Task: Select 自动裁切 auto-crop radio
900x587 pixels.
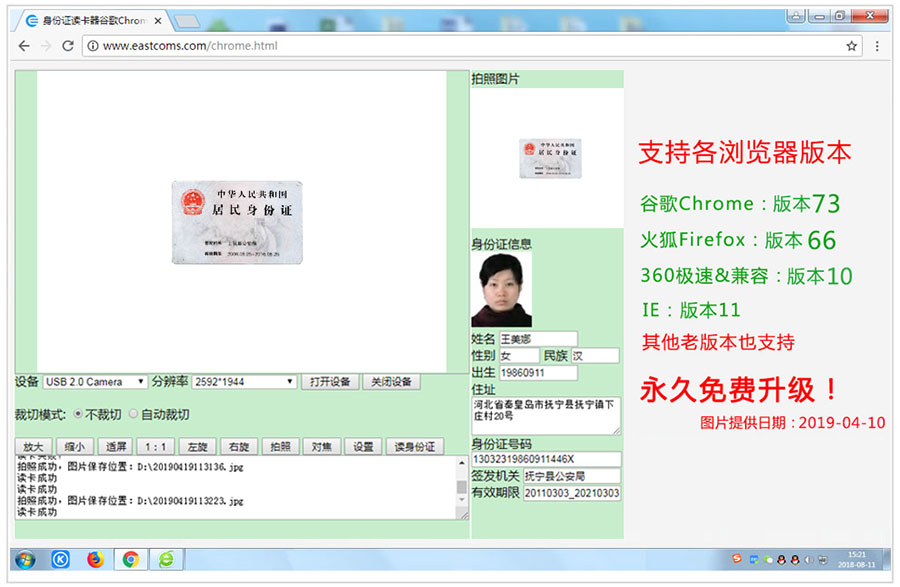Action: click(x=133, y=414)
